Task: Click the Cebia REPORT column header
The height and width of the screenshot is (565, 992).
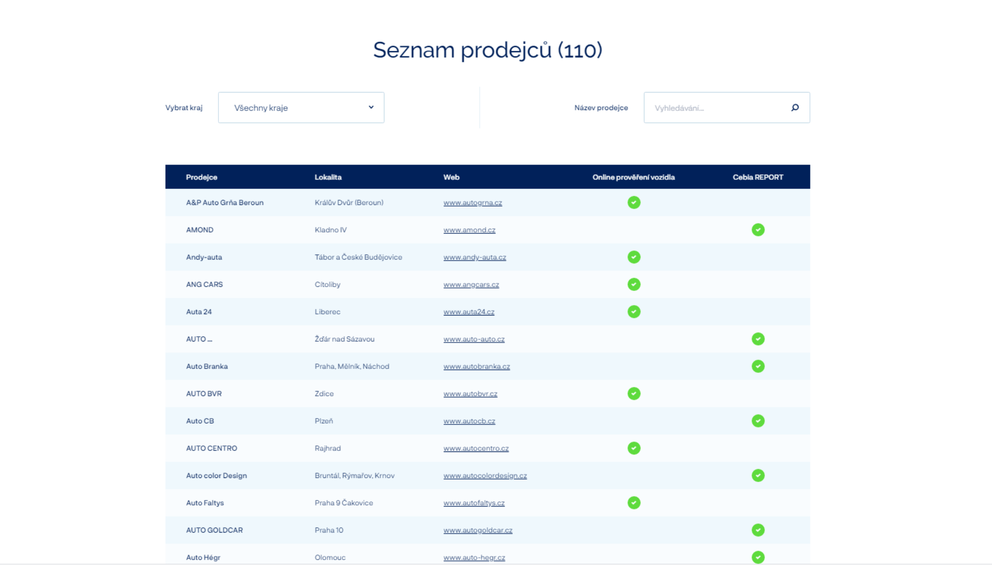Action: 758,177
